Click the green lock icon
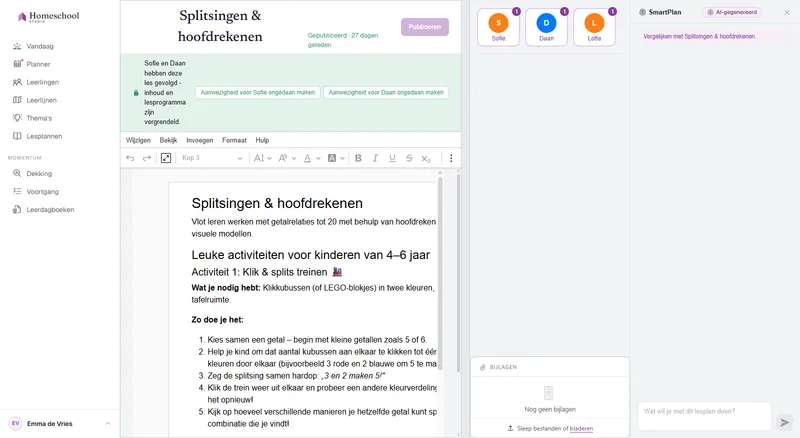The image size is (800, 438). coord(136,93)
